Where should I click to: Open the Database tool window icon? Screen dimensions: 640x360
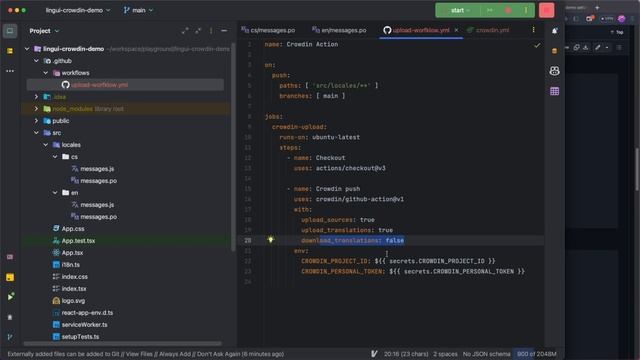click(554, 51)
